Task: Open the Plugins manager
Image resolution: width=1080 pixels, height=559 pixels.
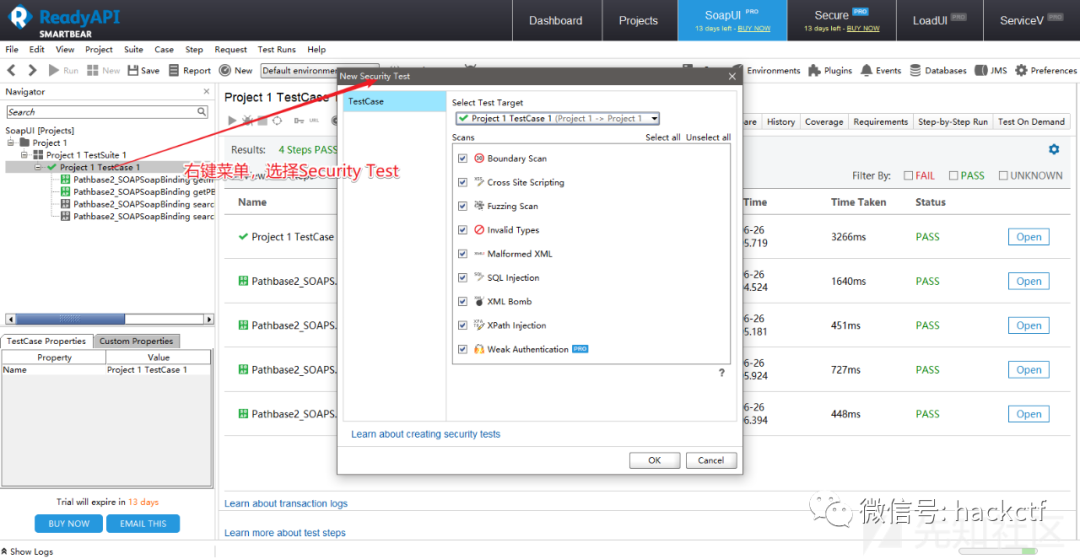Action: [x=829, y=70]
